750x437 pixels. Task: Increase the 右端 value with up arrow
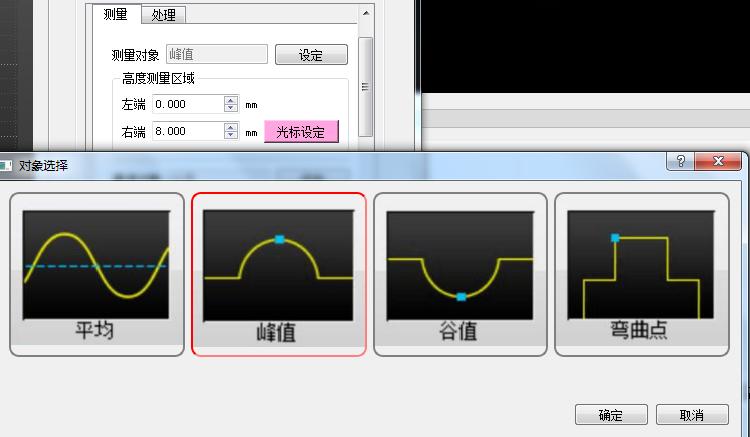[x=231, y=127]
